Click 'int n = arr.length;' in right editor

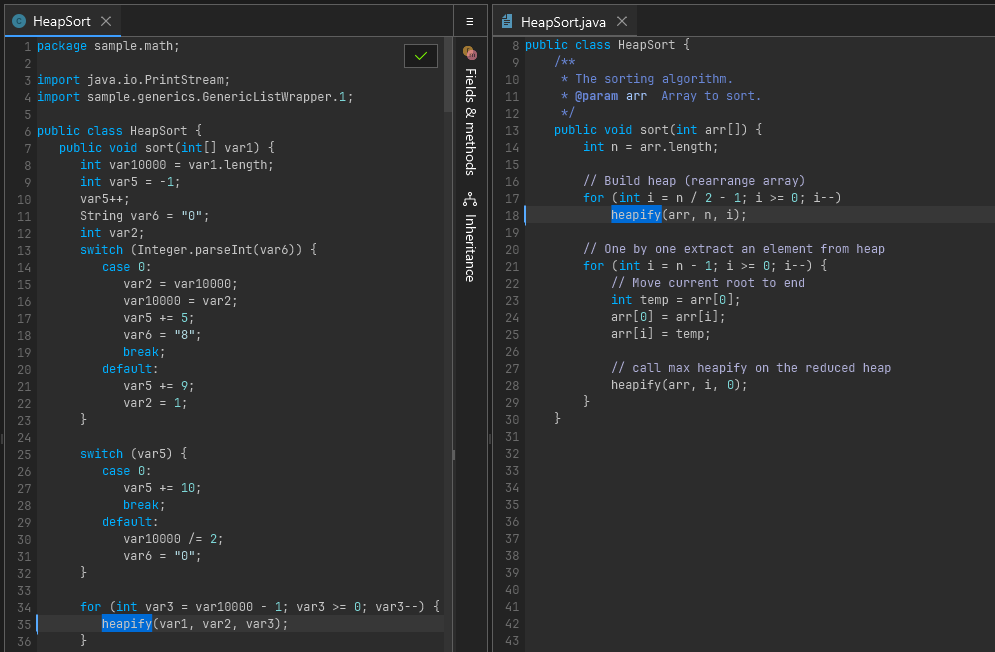[650, 147]
